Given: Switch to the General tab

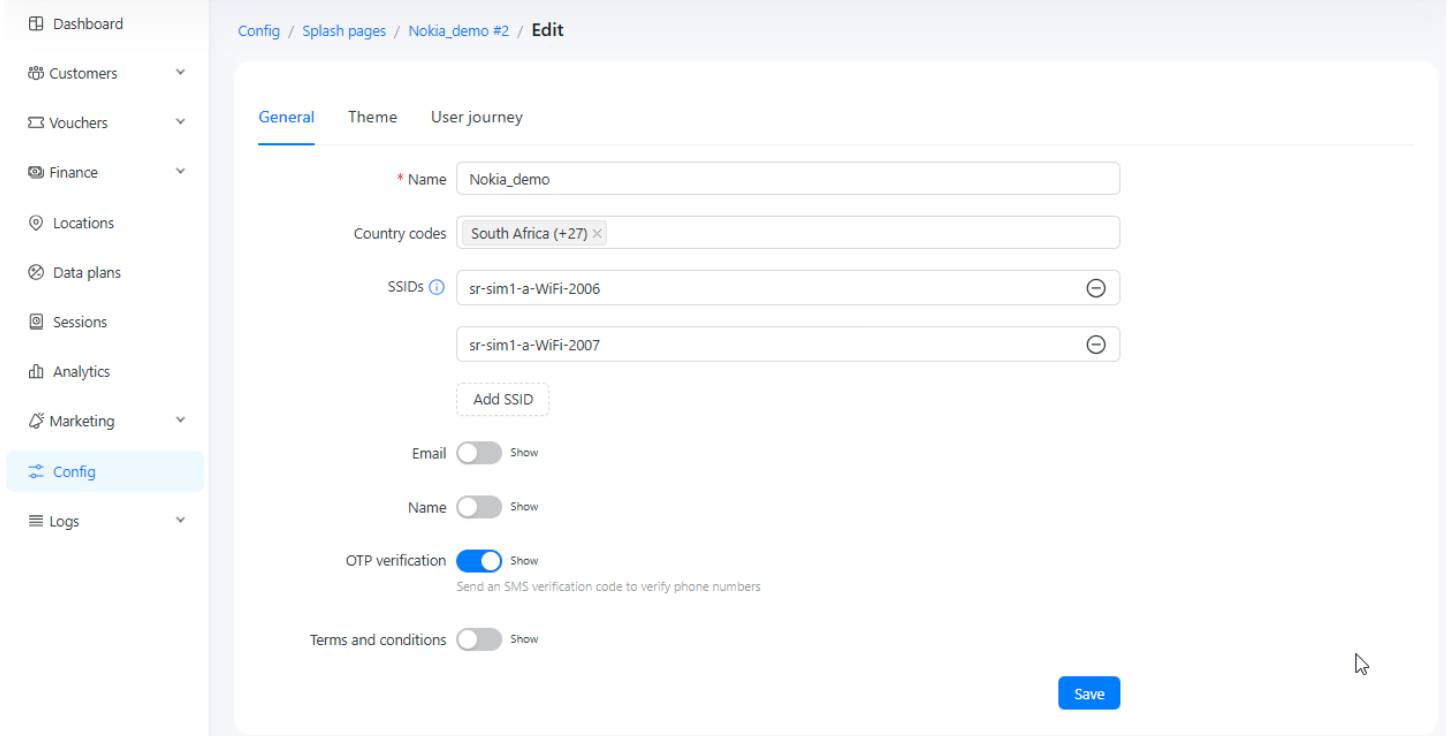Looking at the screenshot, I should pos(286,117).
